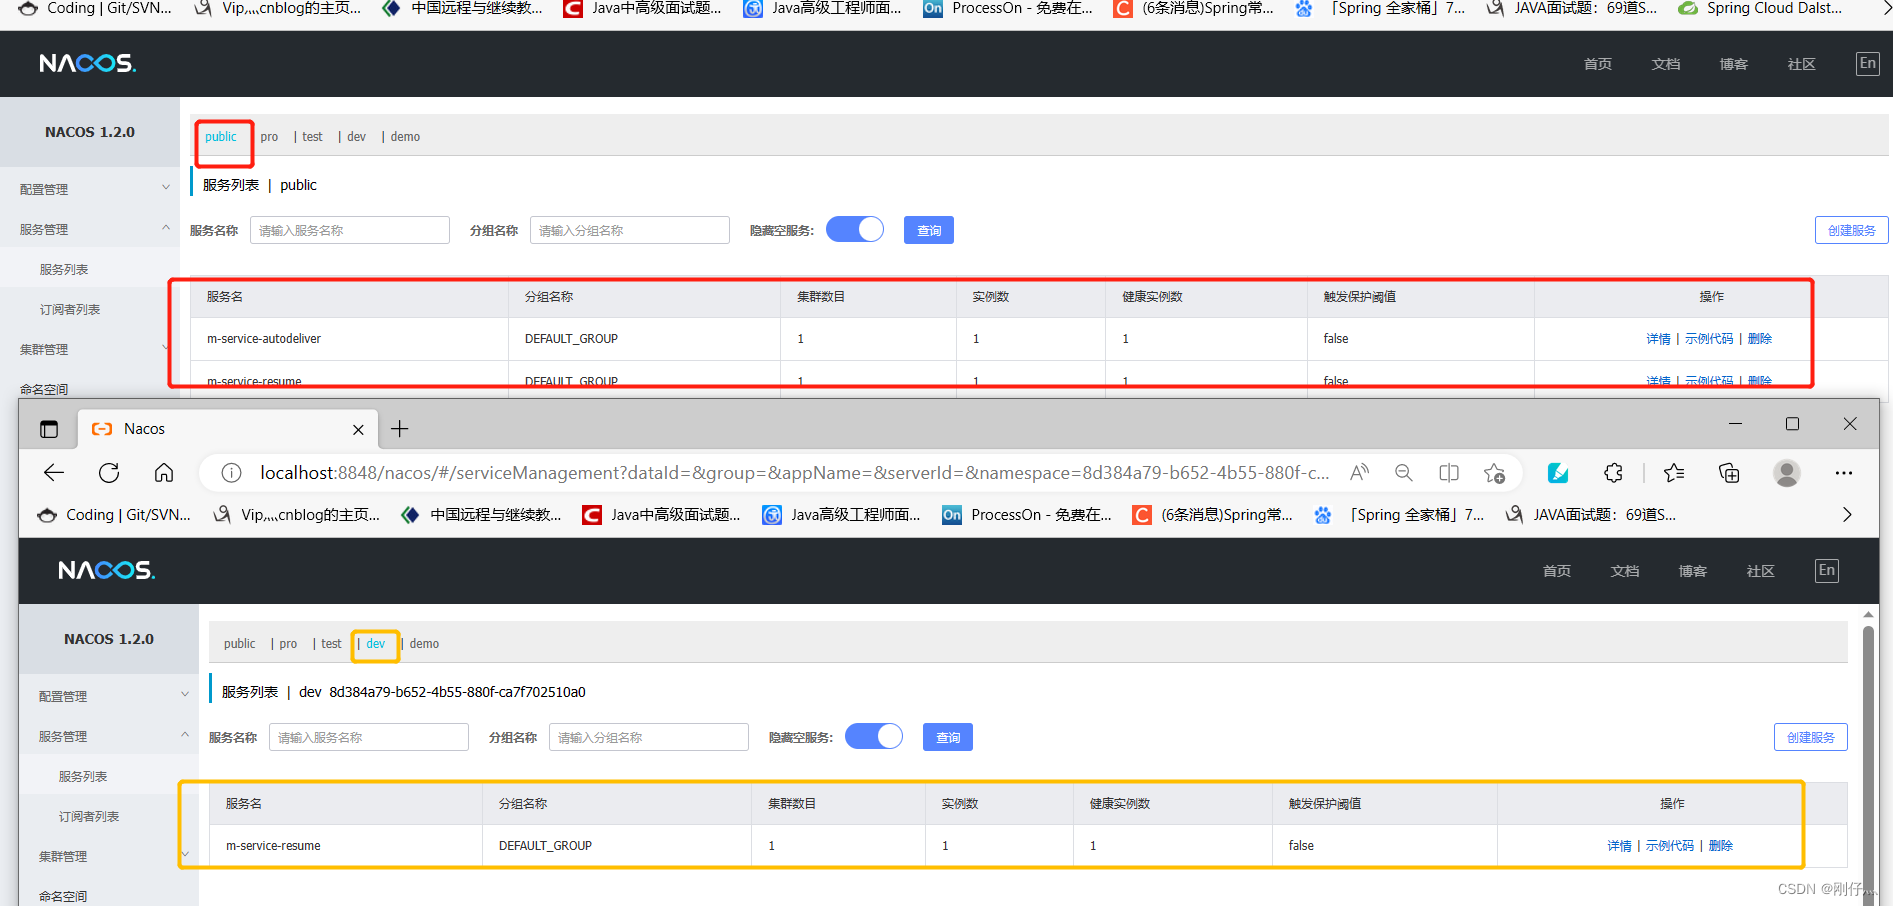Open 首页 nav link in front window
This screenshot has width=1893, height=906.
pyautogui.click(x=1557, y=571)
